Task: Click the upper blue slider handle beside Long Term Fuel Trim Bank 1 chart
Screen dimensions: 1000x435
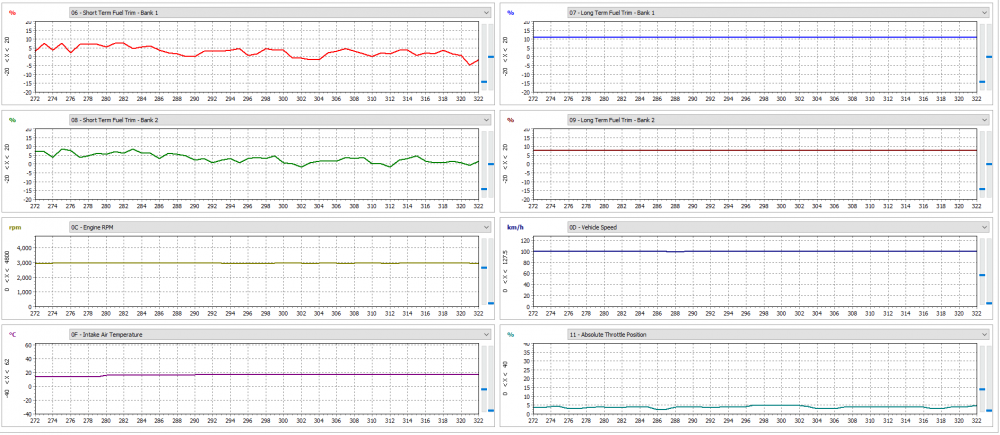Action: point(989,57)
